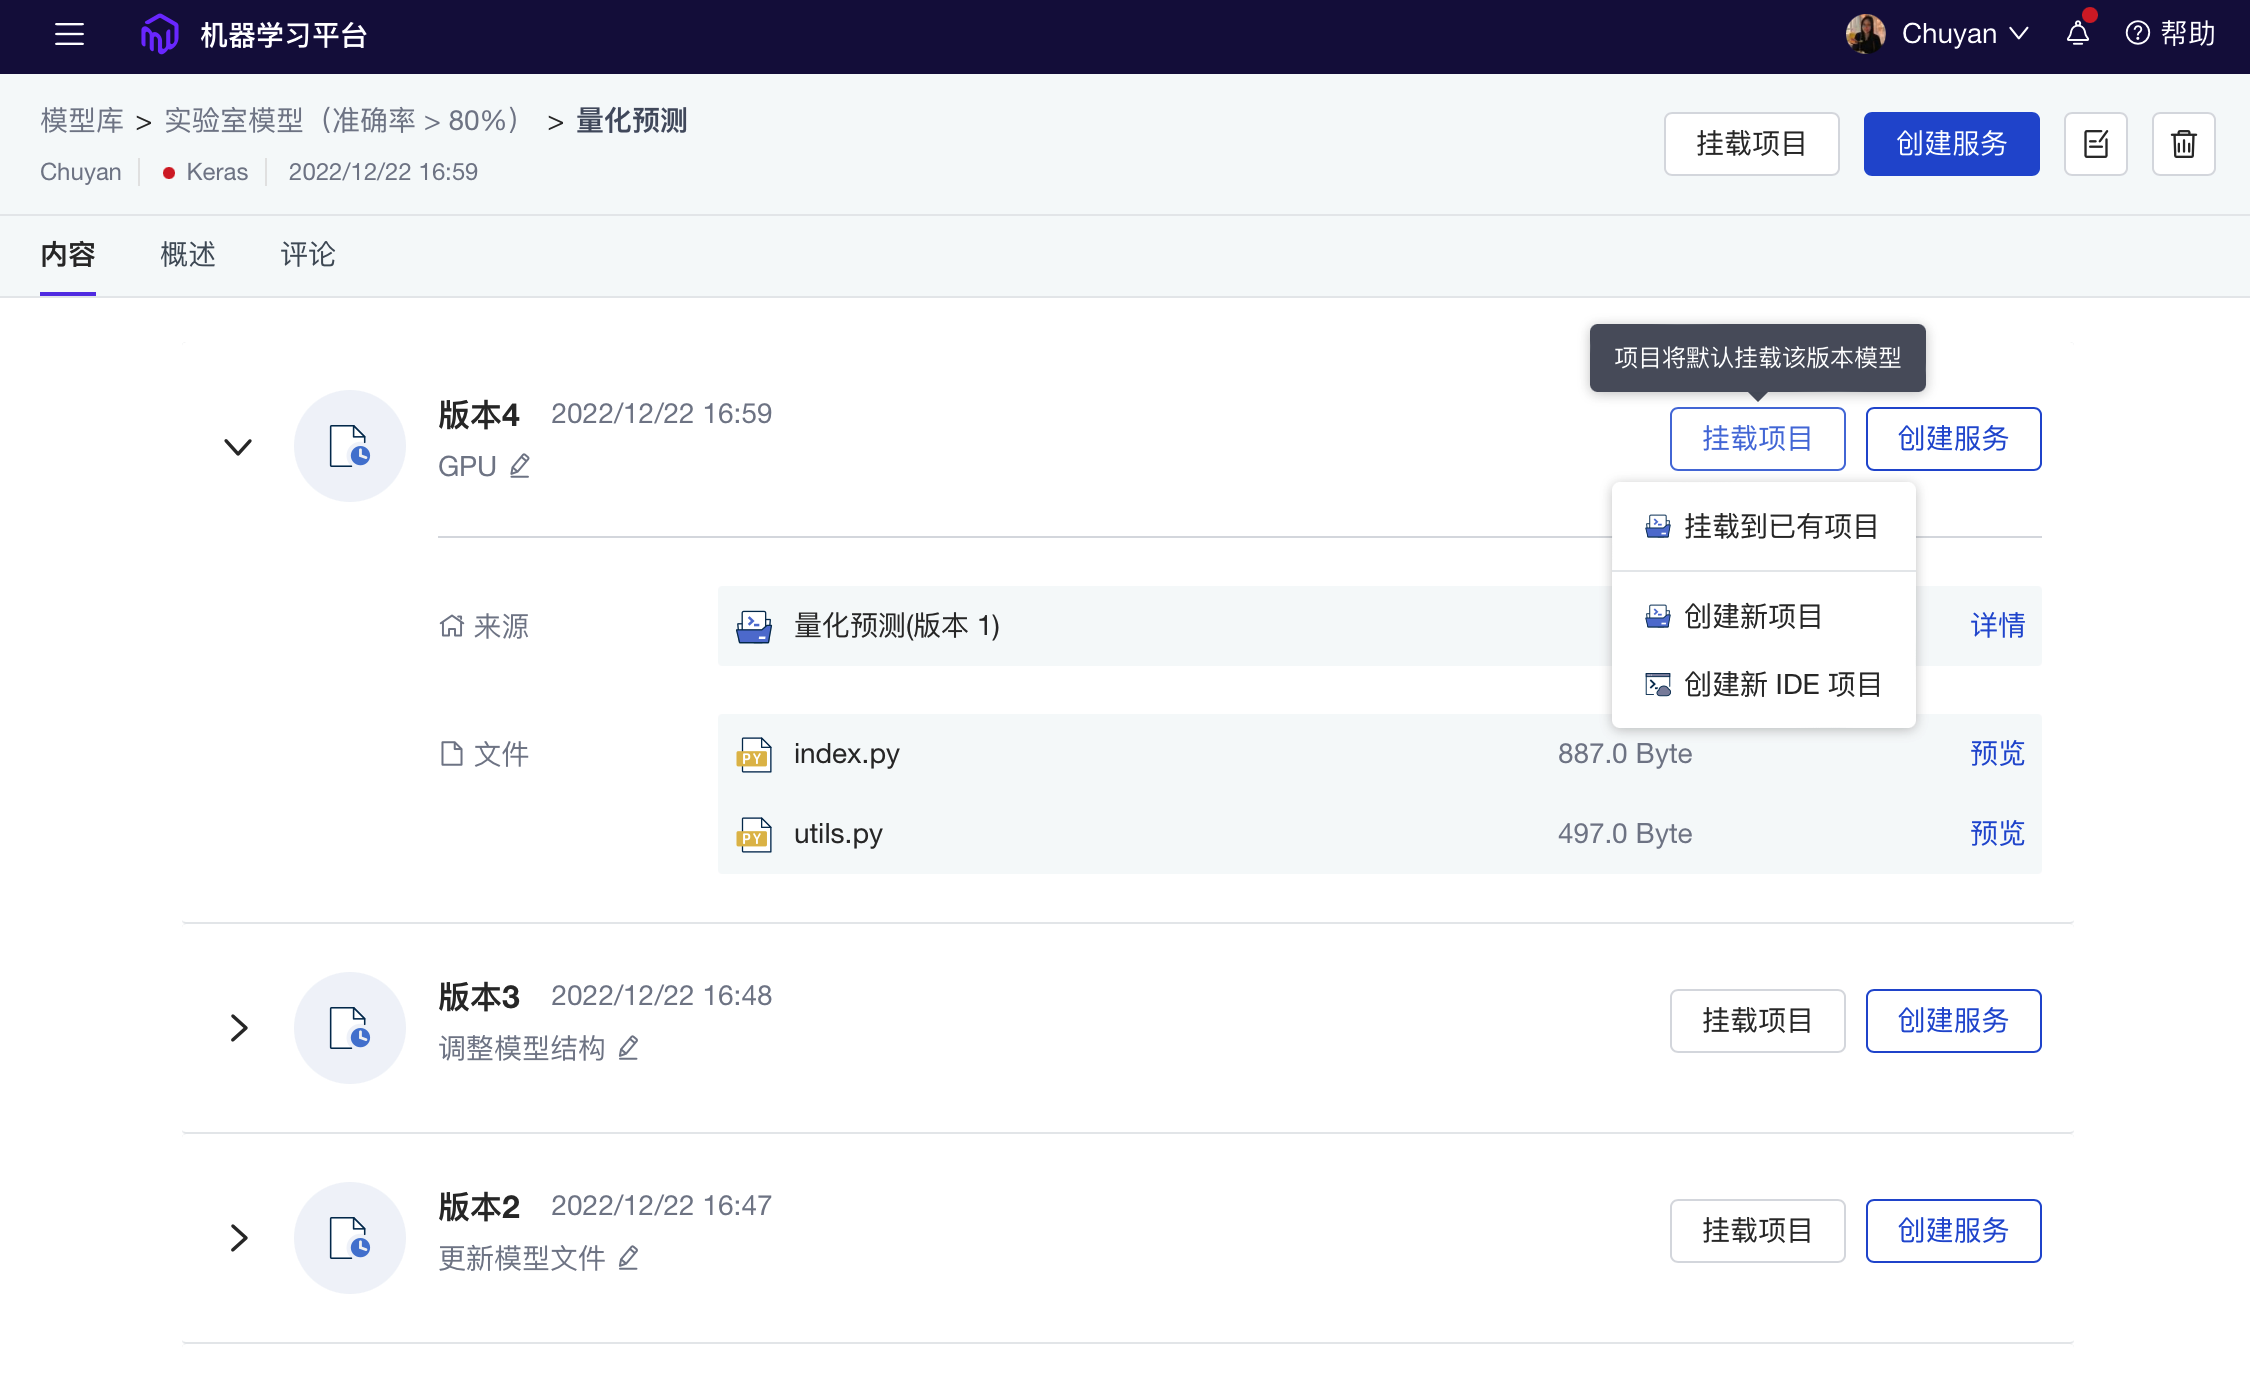Click 创建服务 for 版本2
Viewport: 2250px width, 1380px height.
tap(1953, 1231)
